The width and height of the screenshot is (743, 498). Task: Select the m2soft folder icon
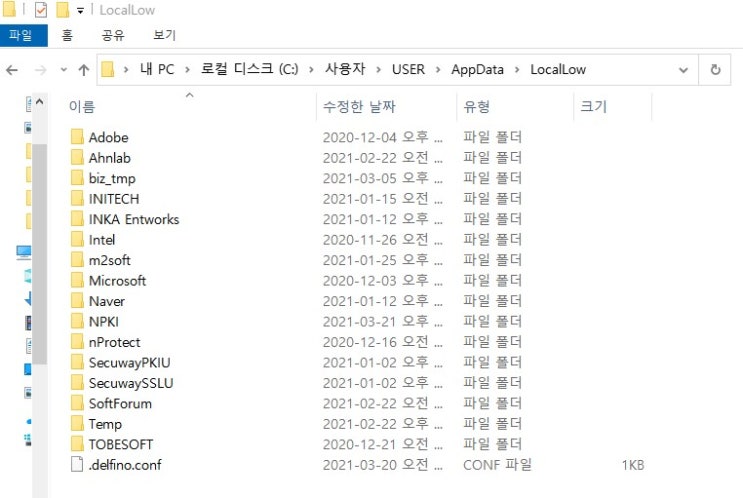point(77,260)
